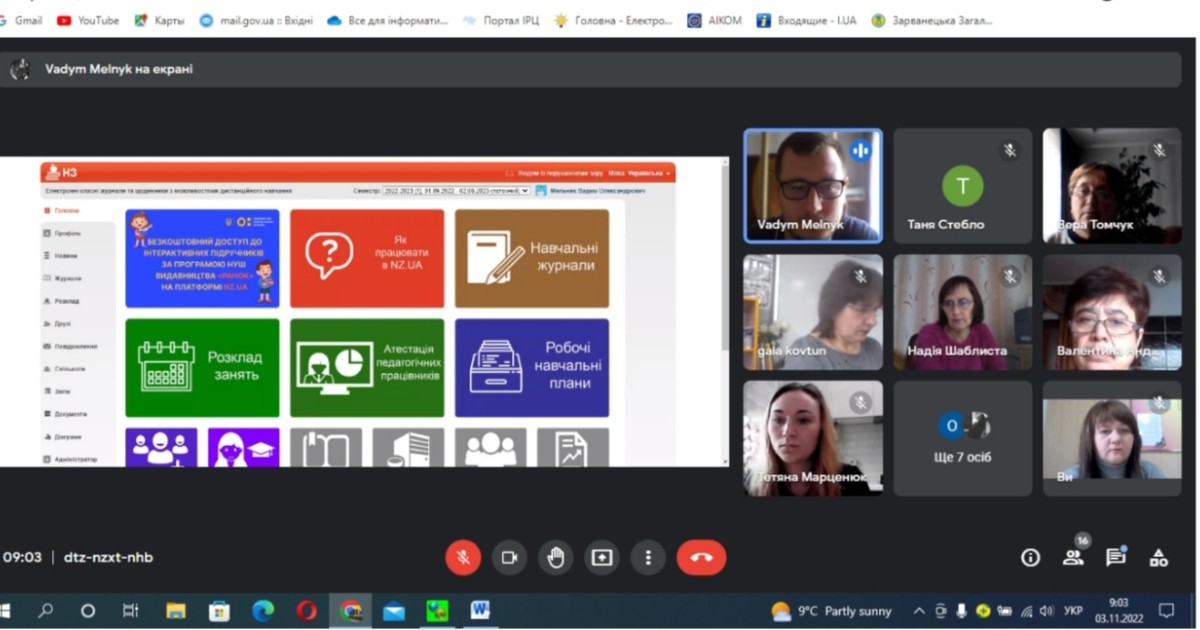Open the AIKOM bookmark
The width and height of the screenshot is (1200, 630).
coord(715,20)
